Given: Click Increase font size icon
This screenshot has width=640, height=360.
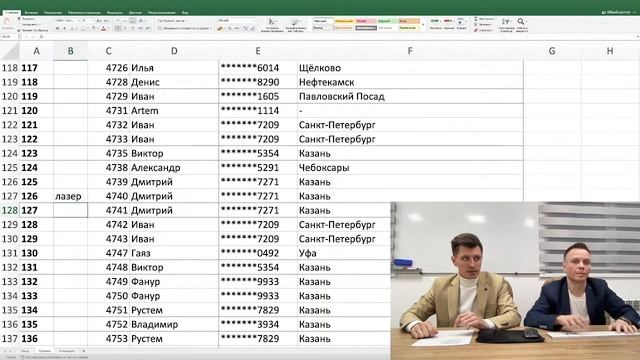Looking at the screenshot, I should 99,20.
